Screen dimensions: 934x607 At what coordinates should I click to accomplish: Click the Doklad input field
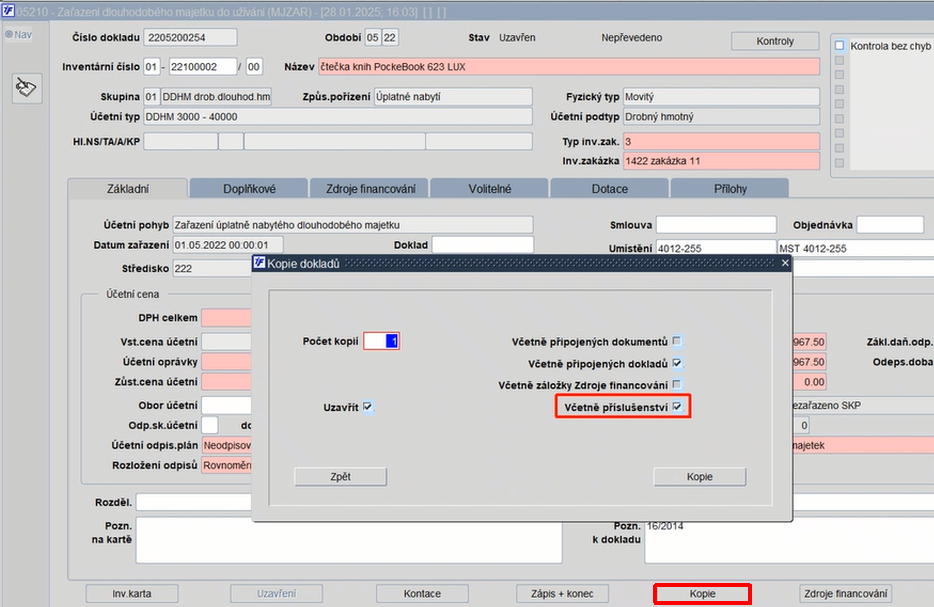[x=482, y=245]
